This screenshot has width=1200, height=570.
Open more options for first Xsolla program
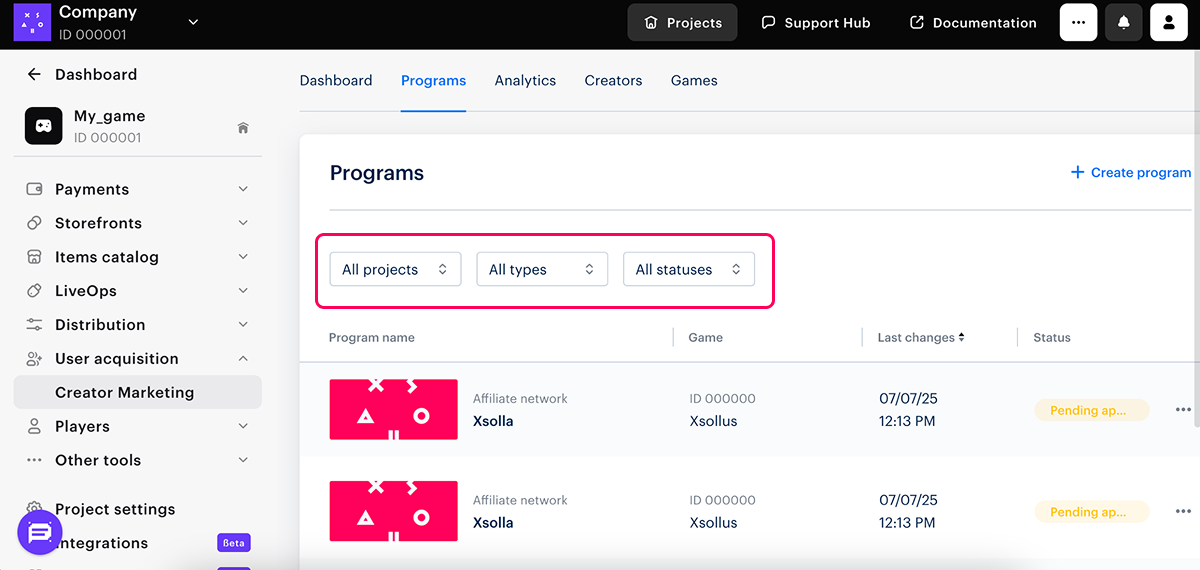point(1183,410)
